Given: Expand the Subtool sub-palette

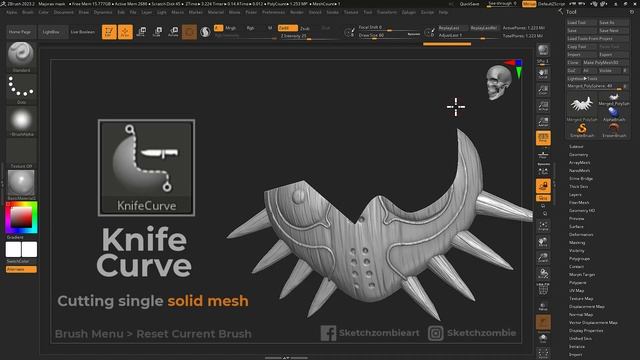Looking at the screenshot, I should pyautogui.click(x=576, y=147).
